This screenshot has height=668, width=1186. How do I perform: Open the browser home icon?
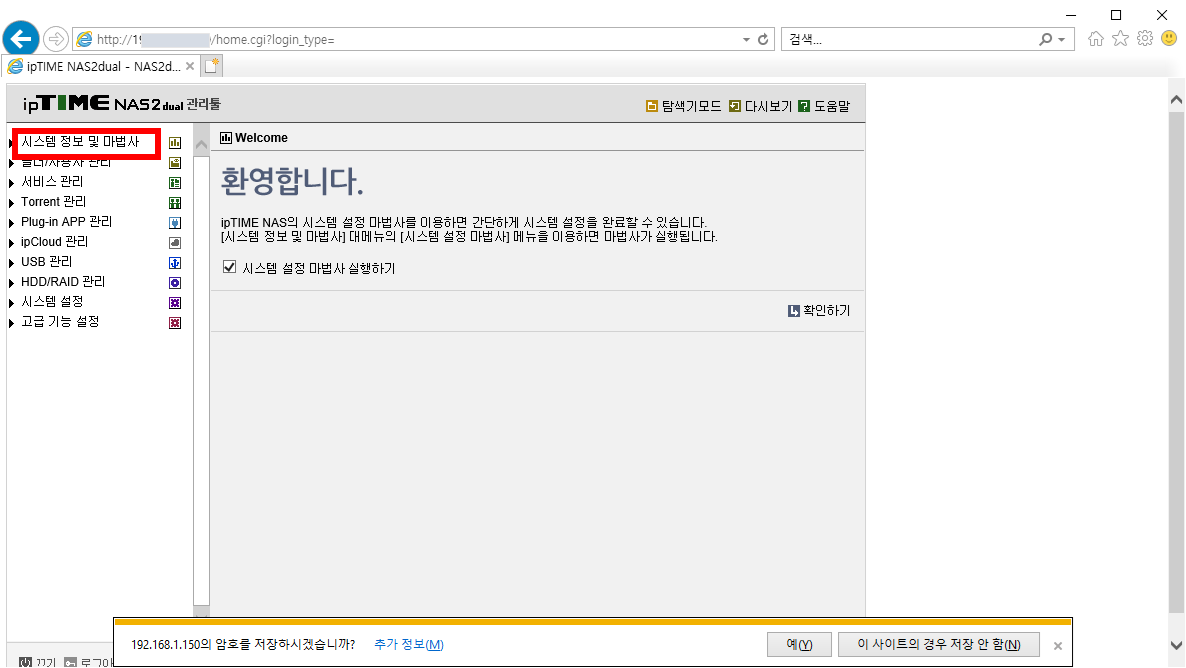(x=1095, y=39)
